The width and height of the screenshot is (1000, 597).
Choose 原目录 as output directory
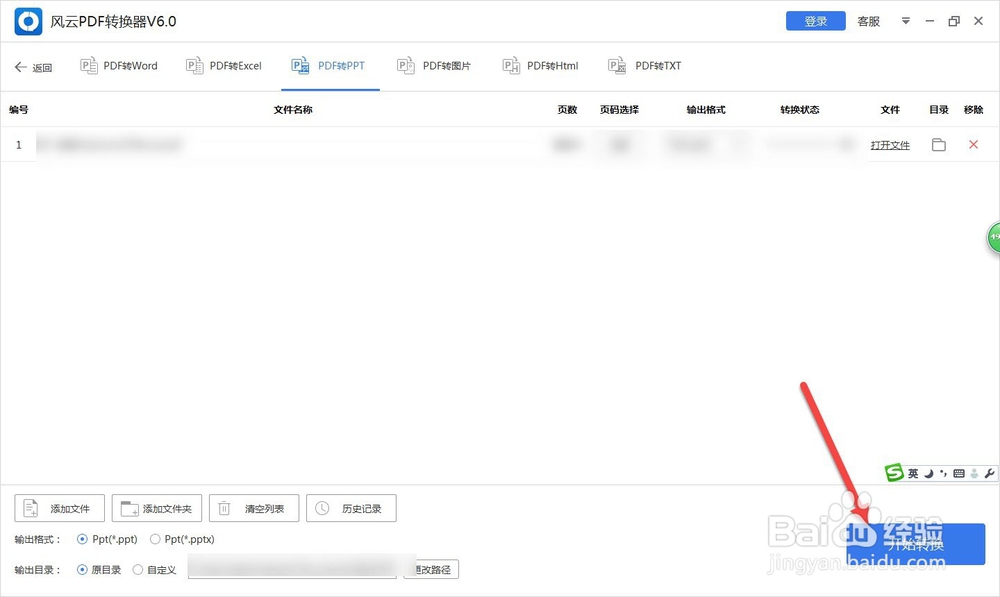99,570
